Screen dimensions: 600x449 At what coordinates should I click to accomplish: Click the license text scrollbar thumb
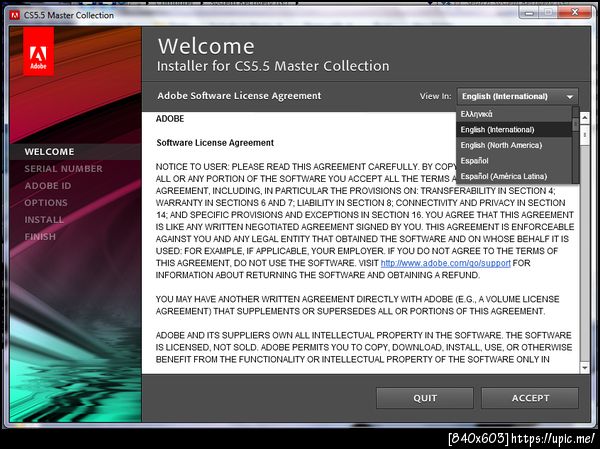(585, 135)
